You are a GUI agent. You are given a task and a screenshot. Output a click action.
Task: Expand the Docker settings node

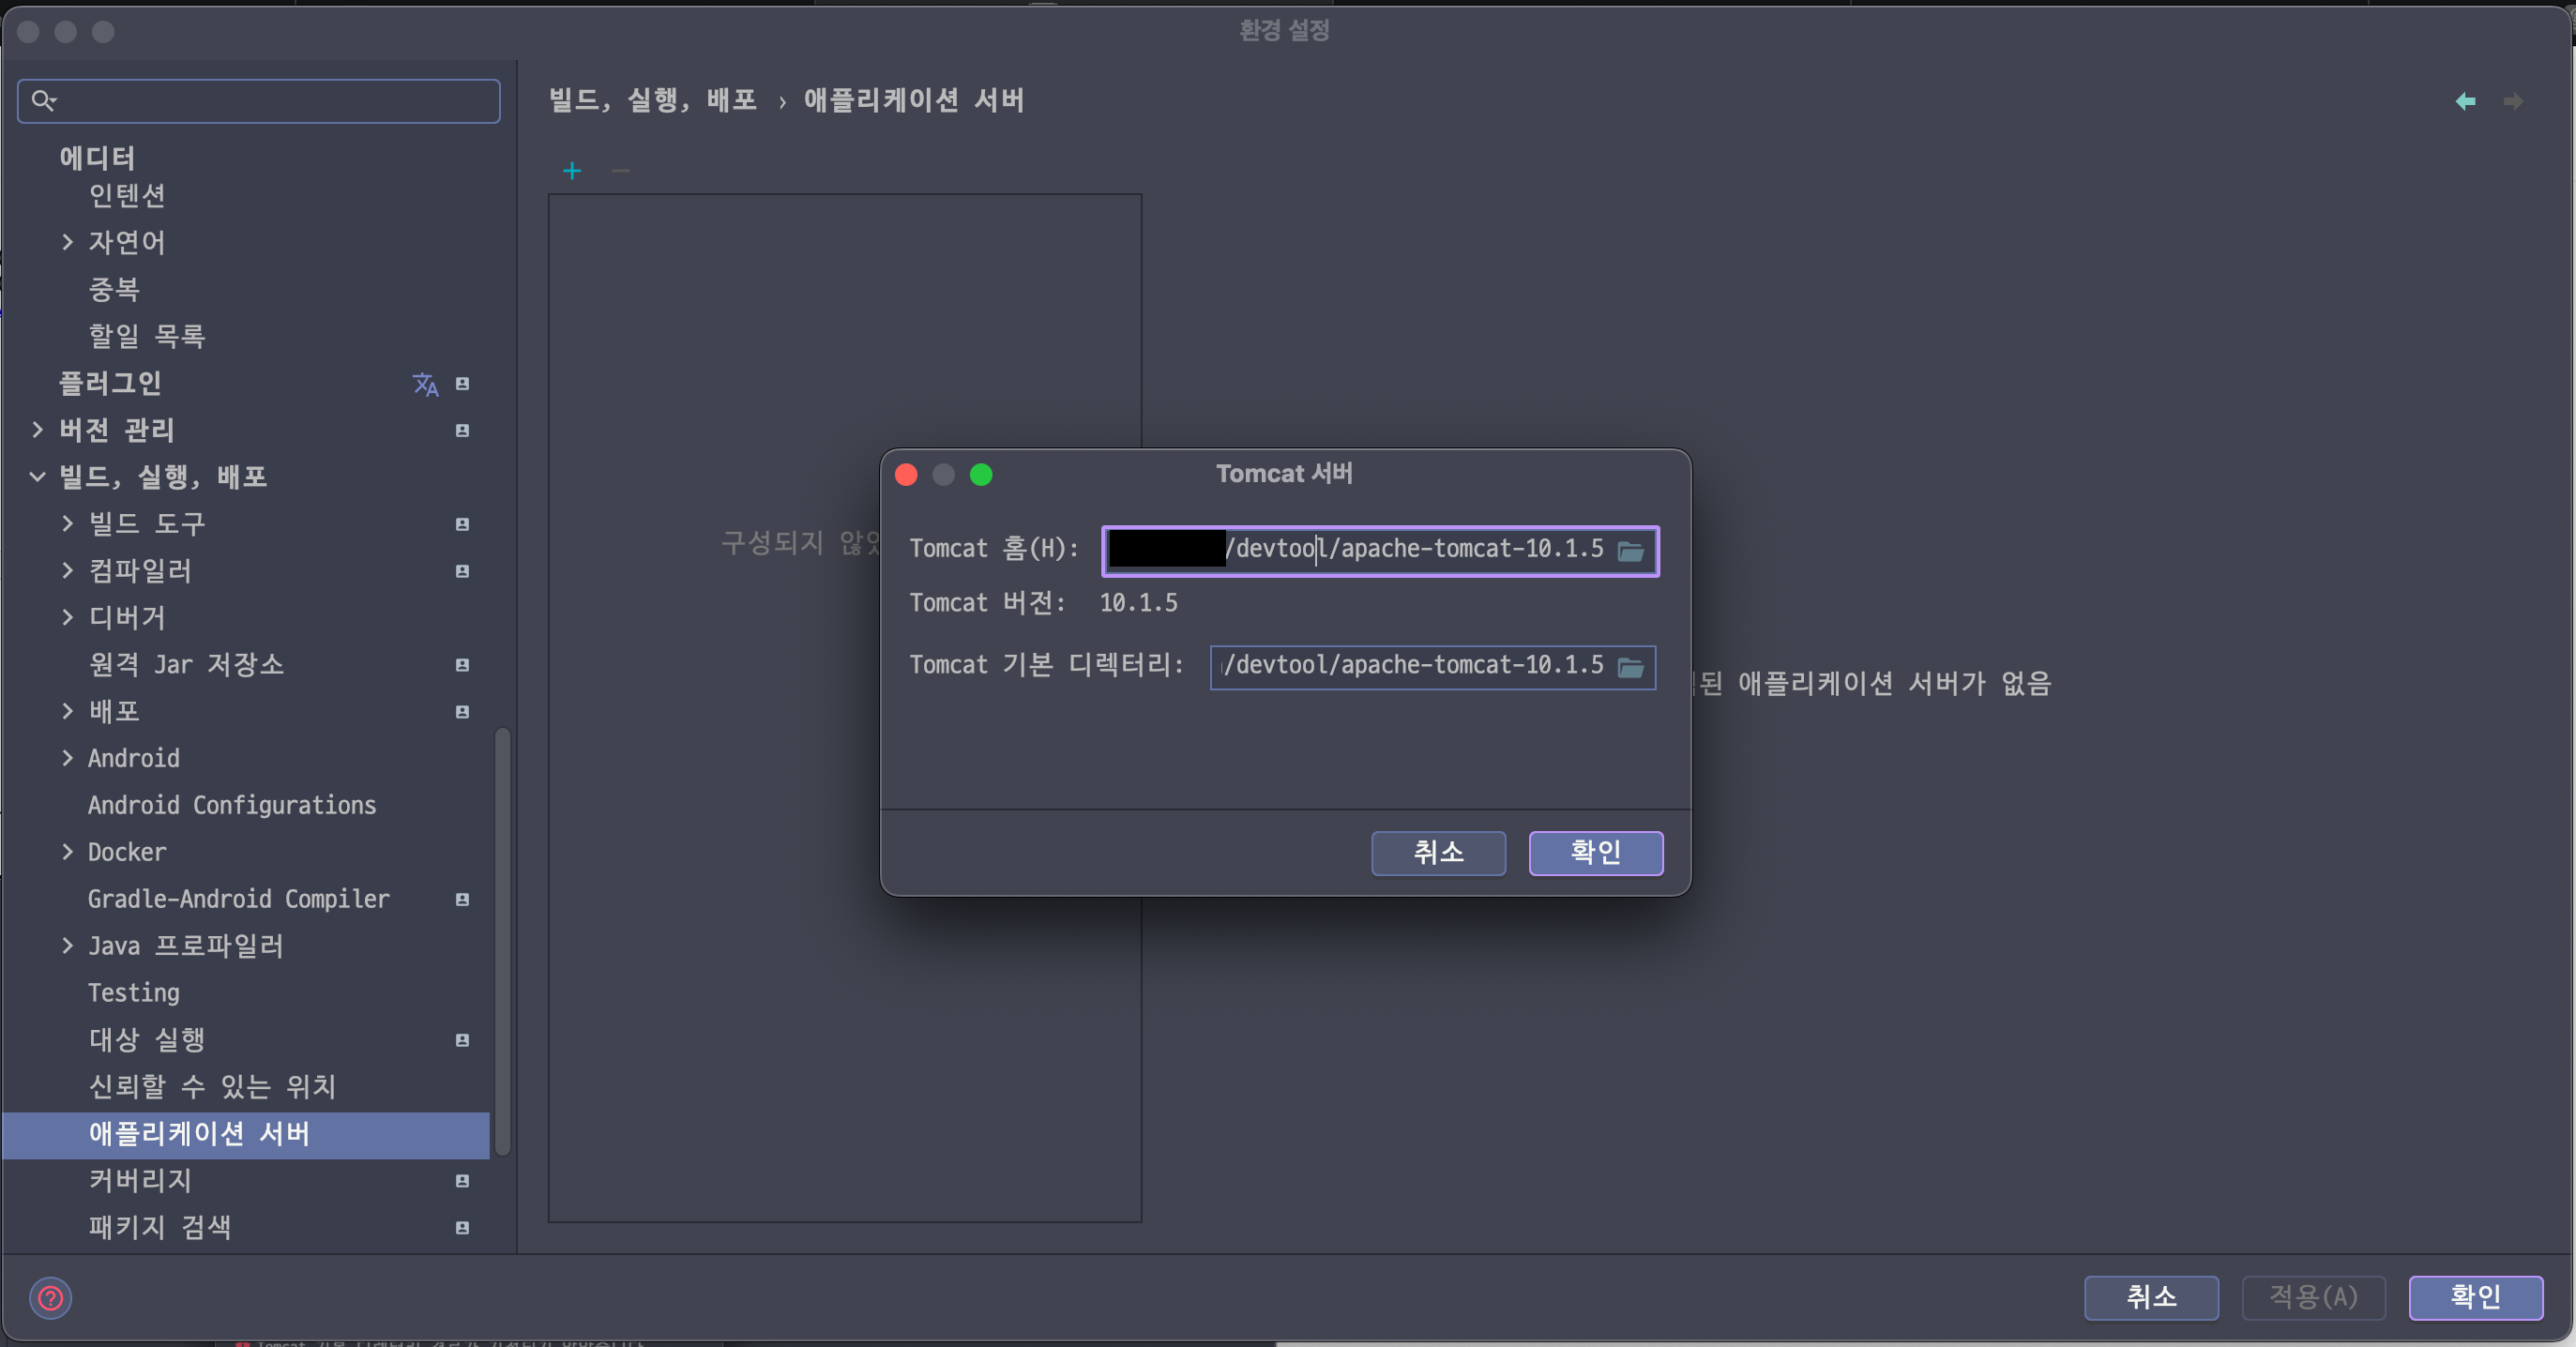(x=67, y=852)
